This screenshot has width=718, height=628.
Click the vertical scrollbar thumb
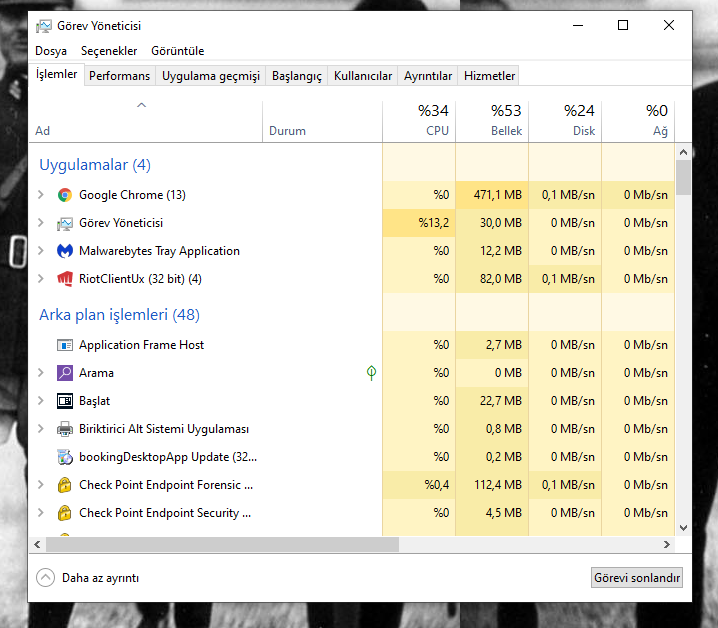tap(683, 178)
